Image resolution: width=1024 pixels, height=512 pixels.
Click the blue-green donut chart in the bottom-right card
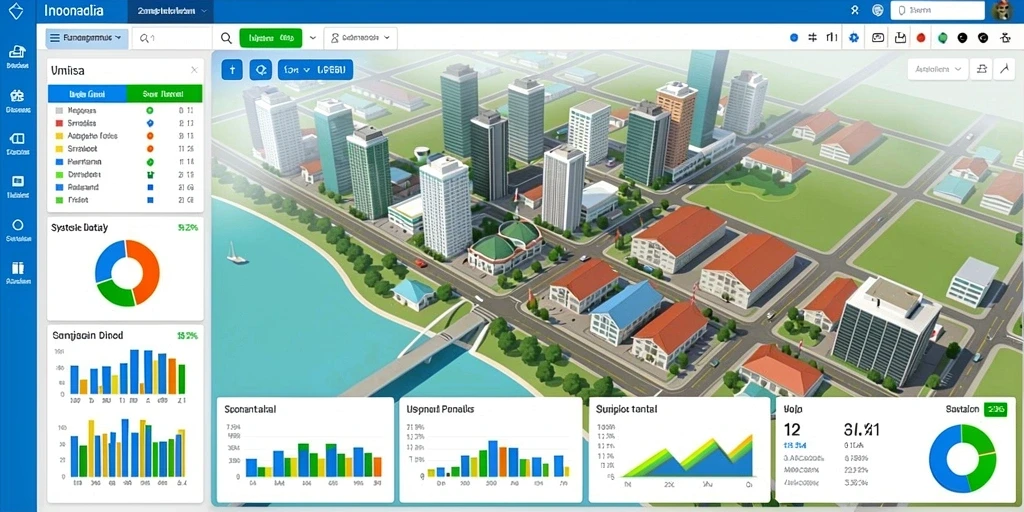pyautogui.click(x=963, y=458)
